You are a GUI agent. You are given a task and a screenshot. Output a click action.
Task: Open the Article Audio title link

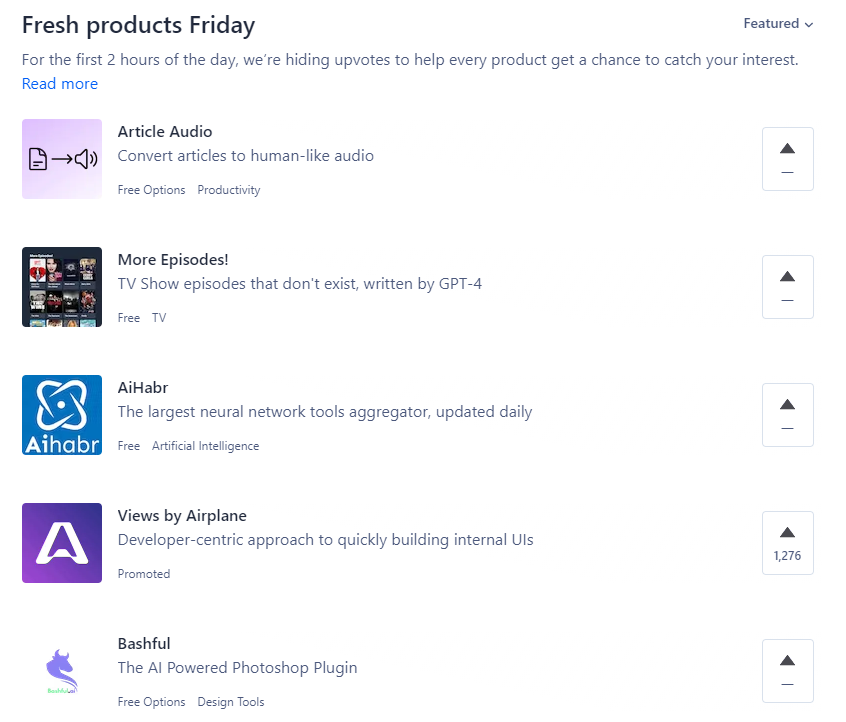point(165,132)
